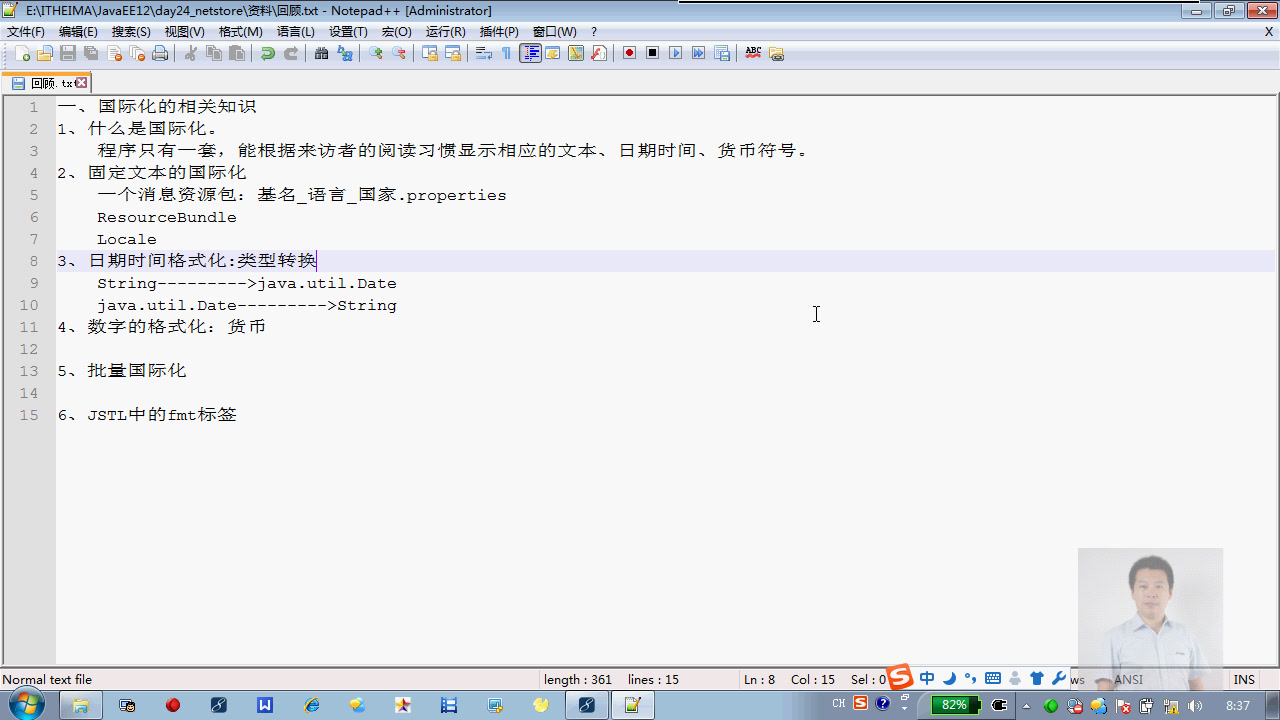The image size is (1280, 720).
Task: Open the ? help menu
Action: (594, 32)
